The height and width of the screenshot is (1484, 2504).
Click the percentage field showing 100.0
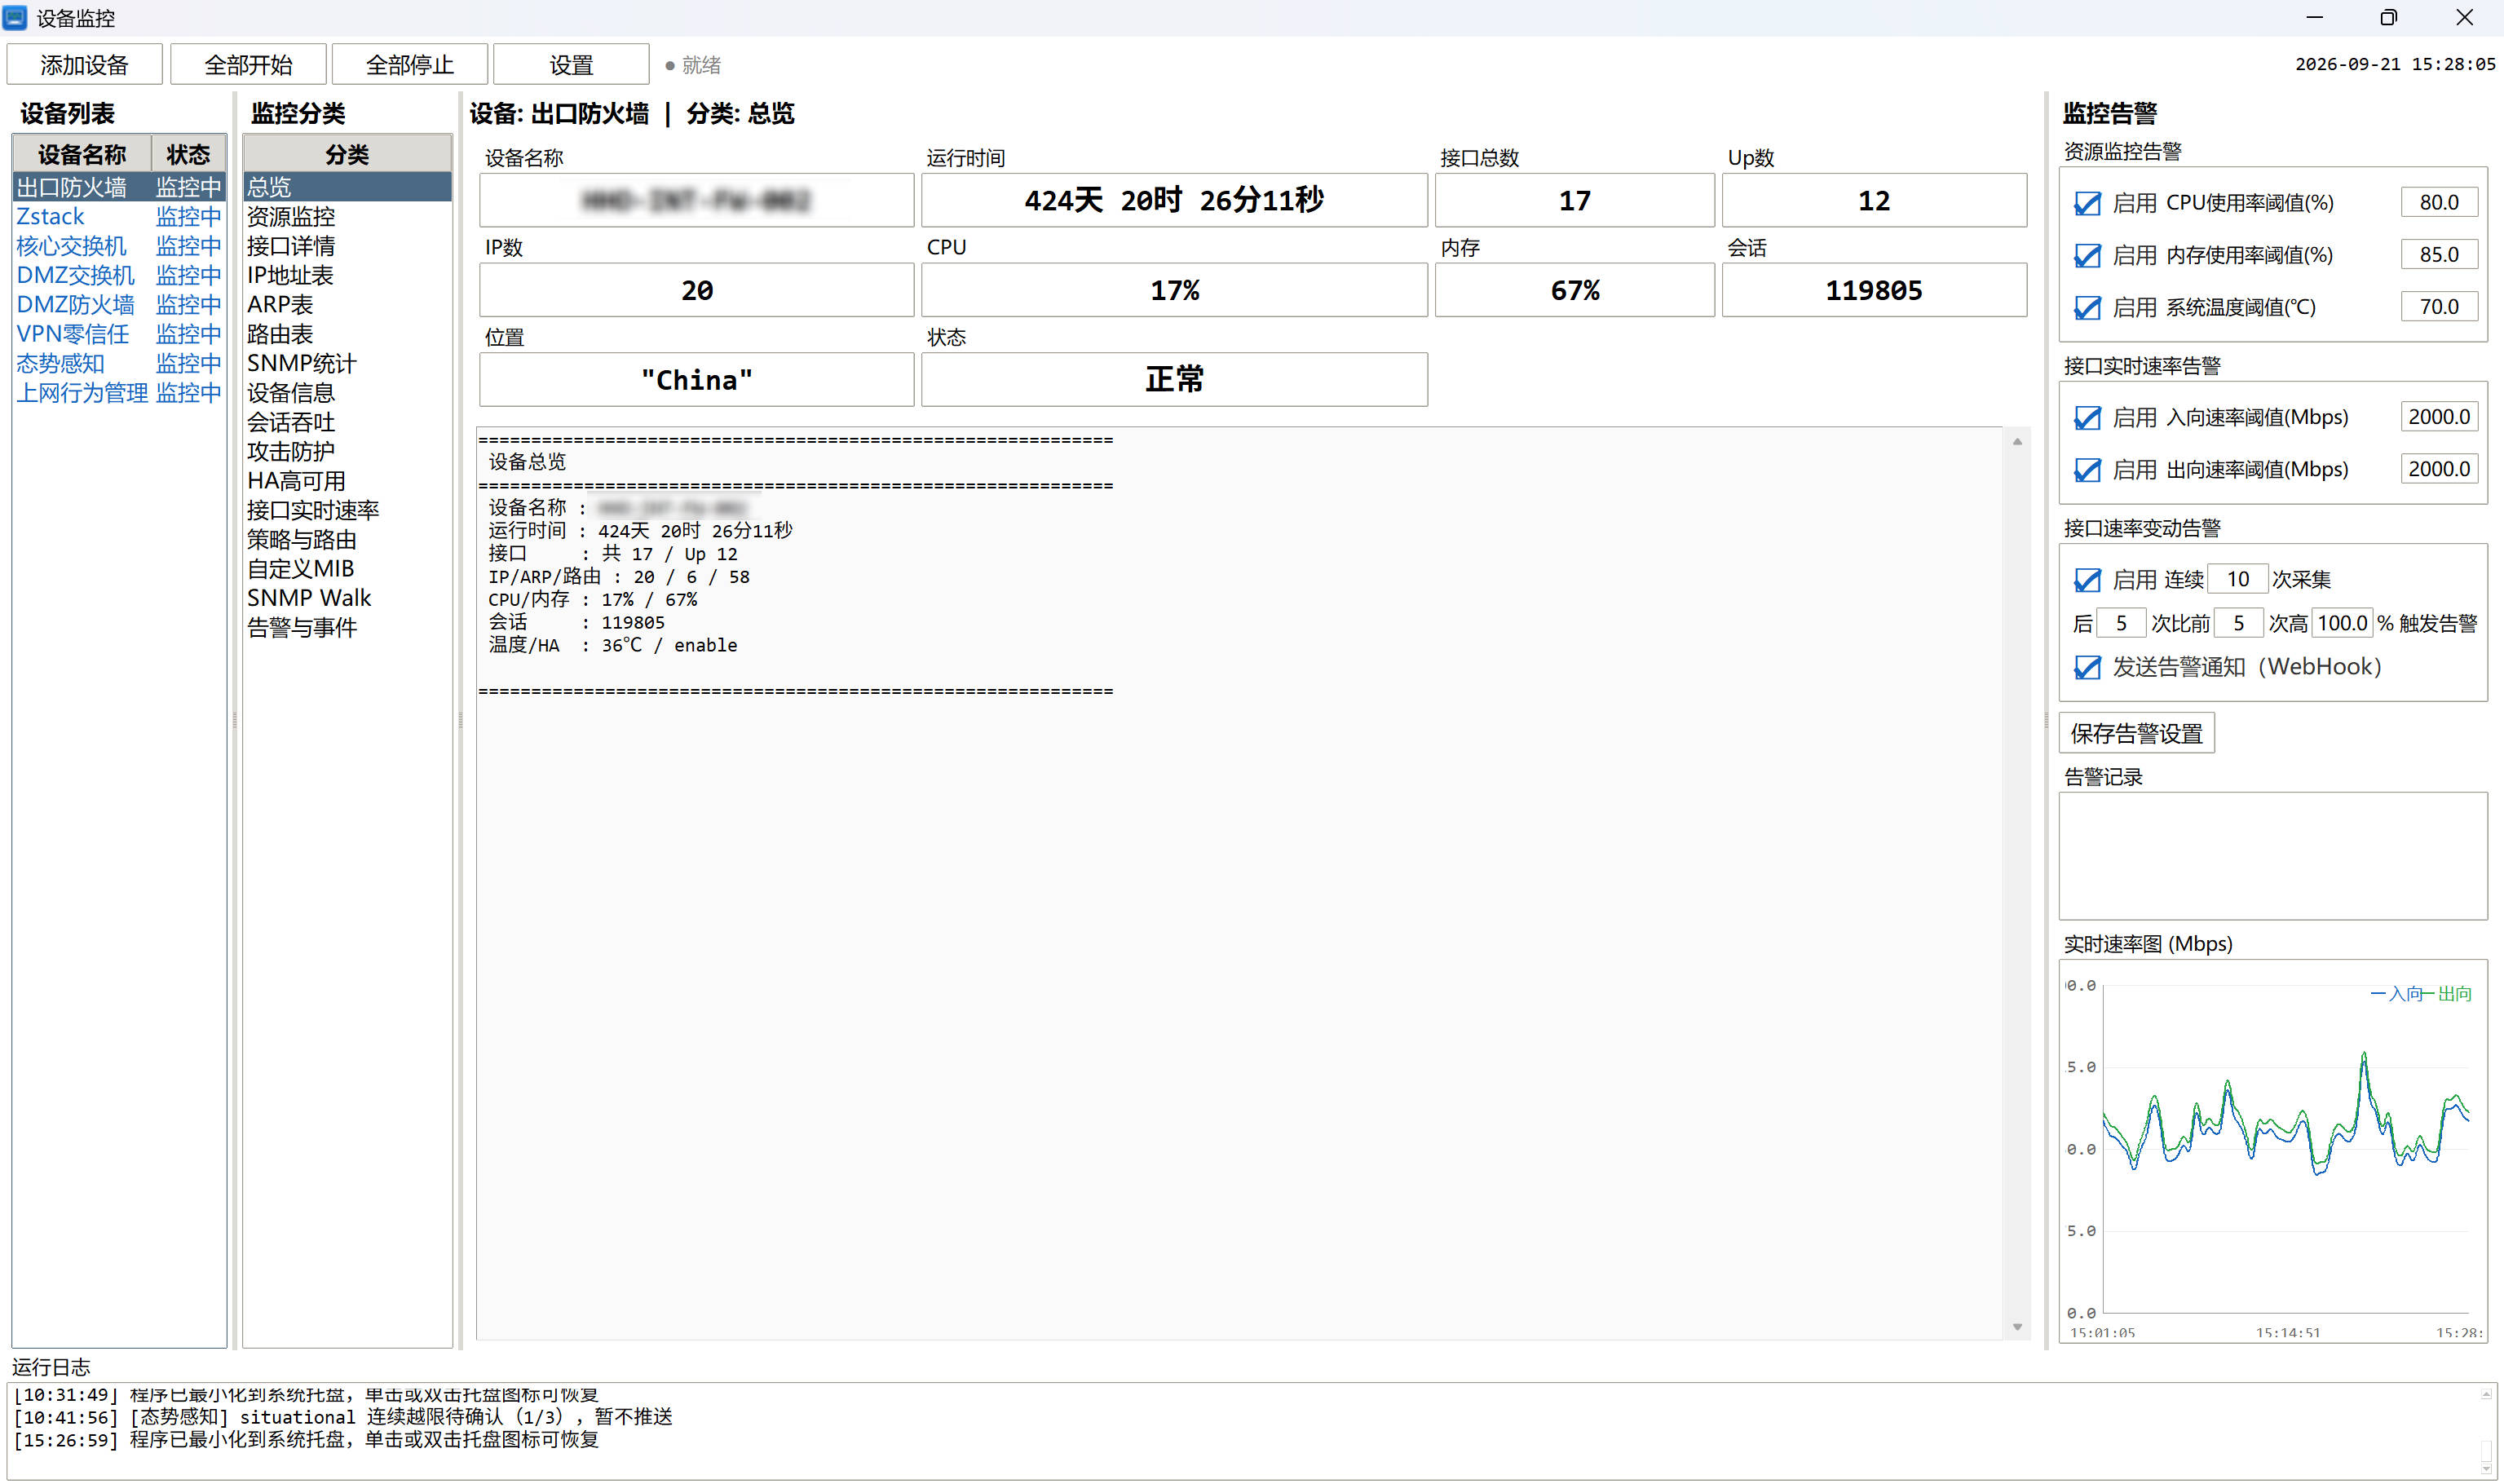2342,623
